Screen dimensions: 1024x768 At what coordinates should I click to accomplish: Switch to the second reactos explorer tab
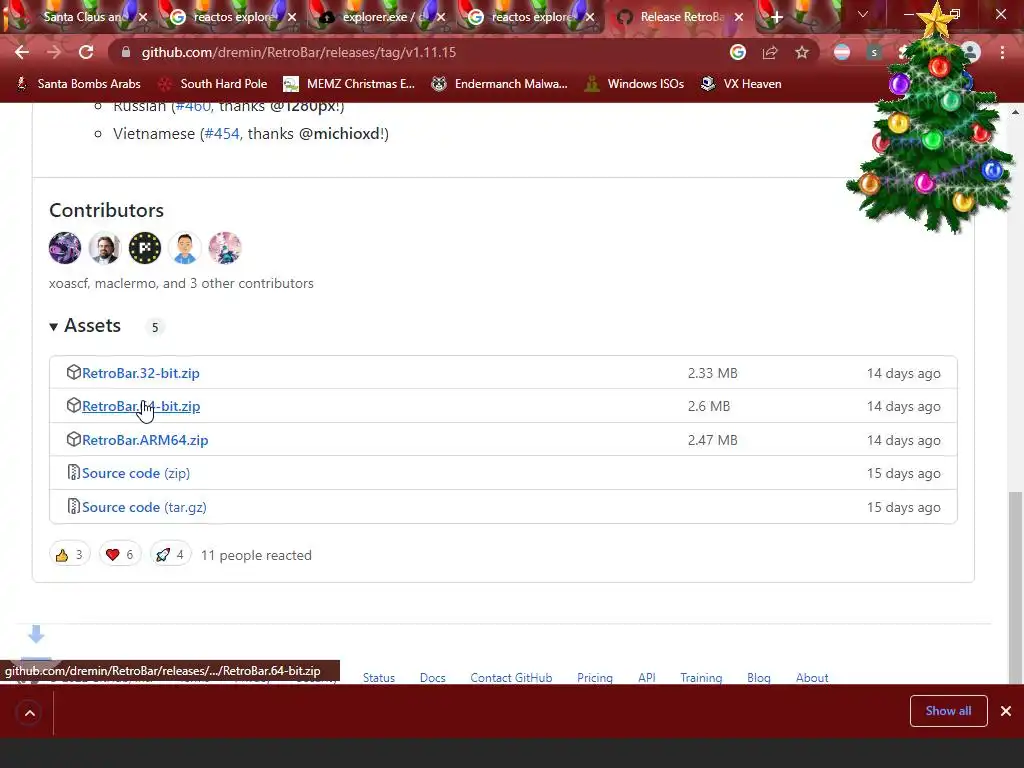point(532,17)
